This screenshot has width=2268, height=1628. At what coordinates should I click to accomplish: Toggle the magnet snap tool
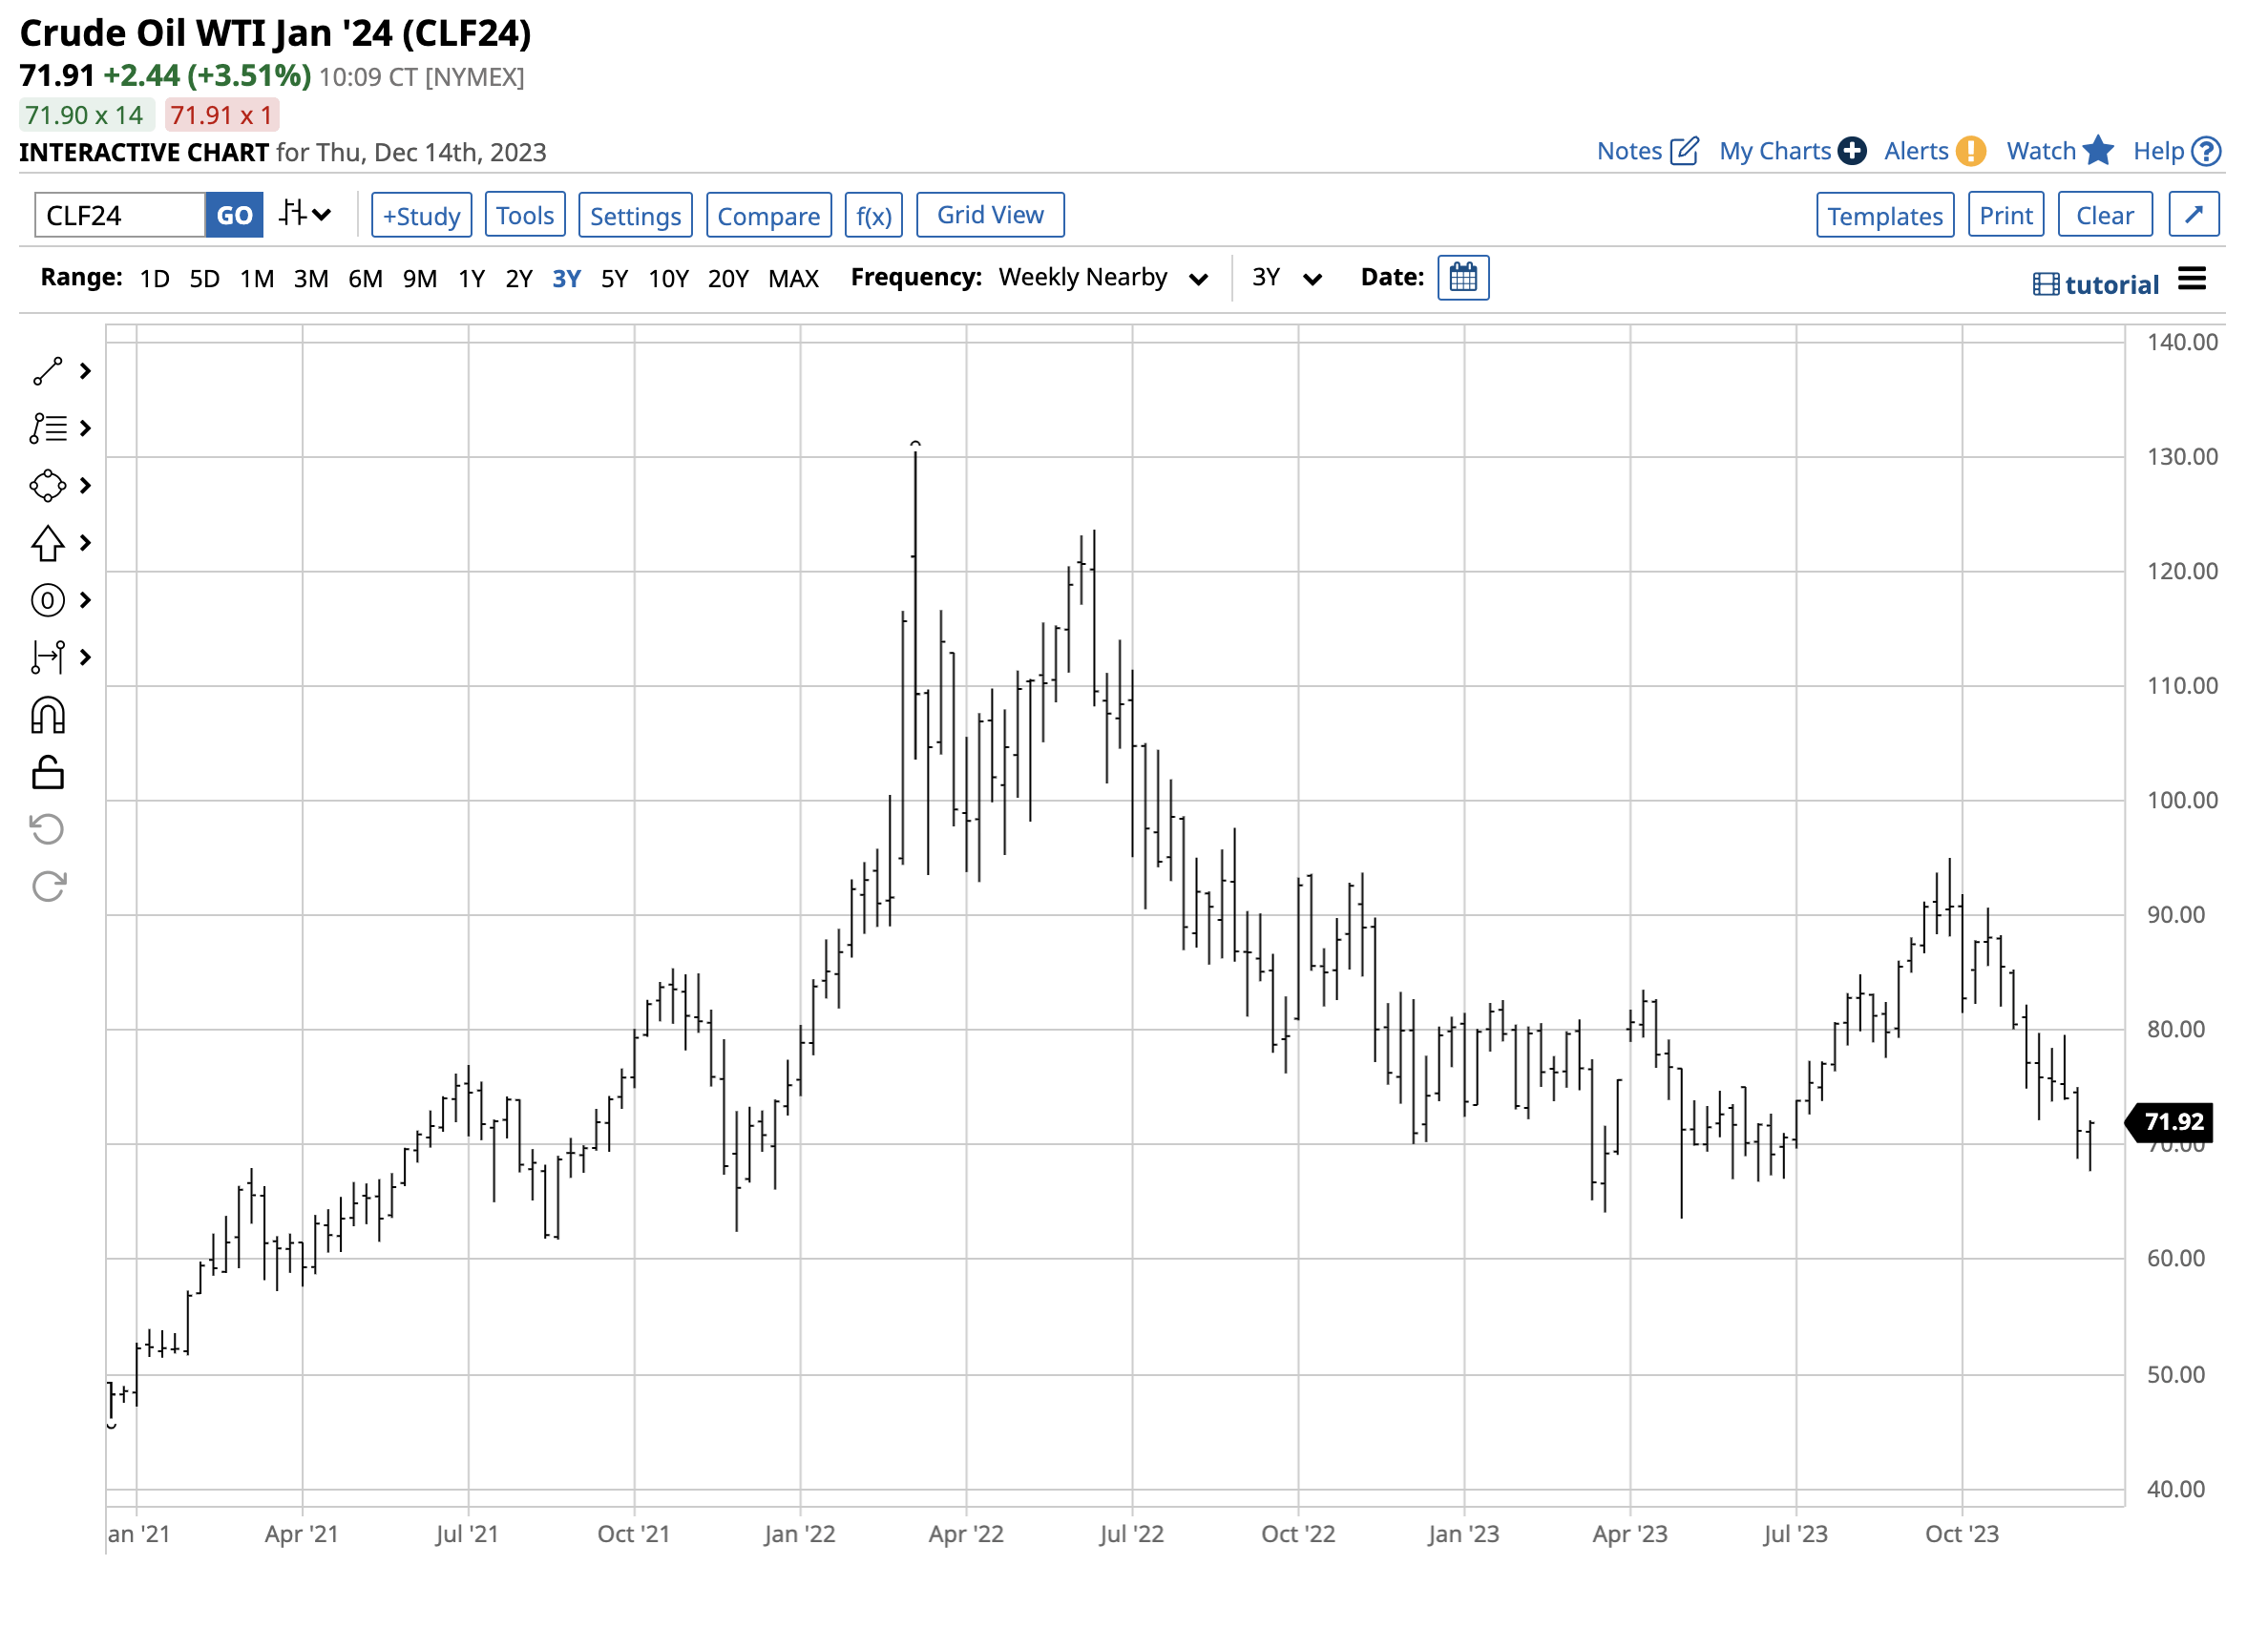tap(48, 714)
